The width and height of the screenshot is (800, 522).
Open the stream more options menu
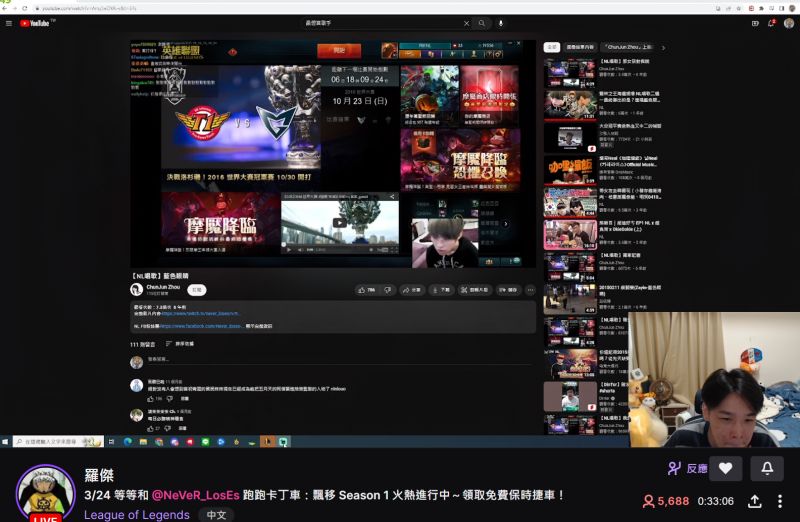pyautogui.click(x=780, y=501)
